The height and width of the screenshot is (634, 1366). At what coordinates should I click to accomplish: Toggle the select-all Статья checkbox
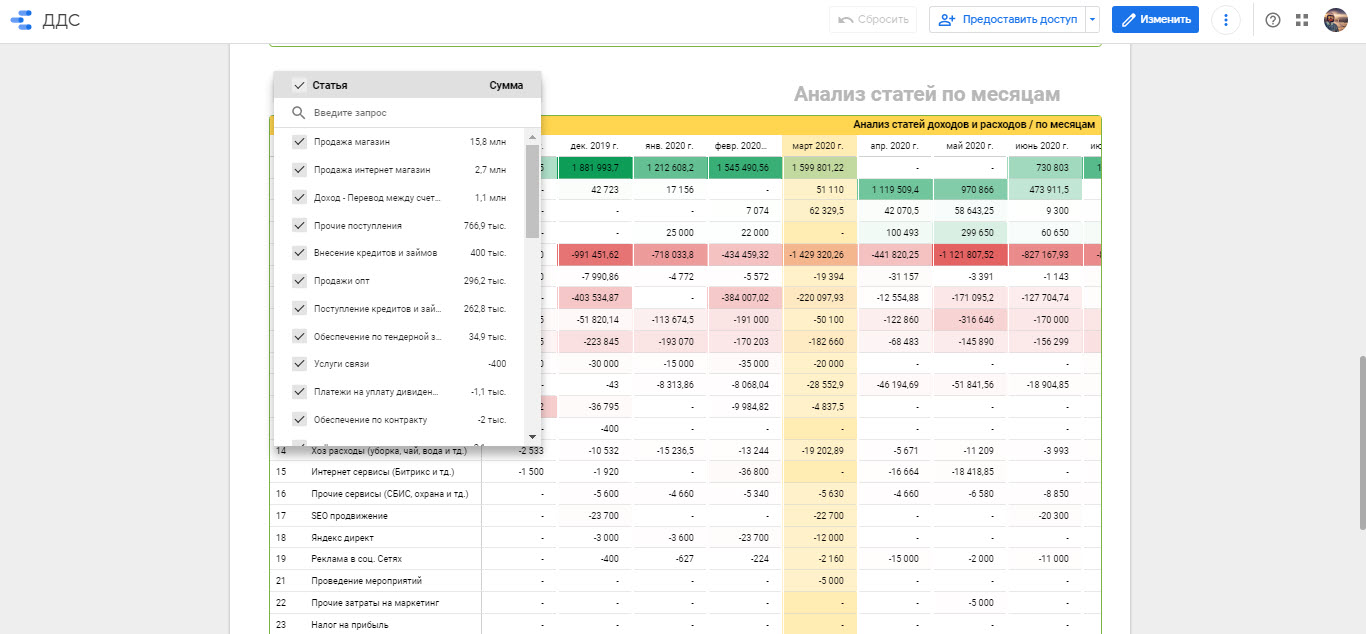(x=299, y=86)
